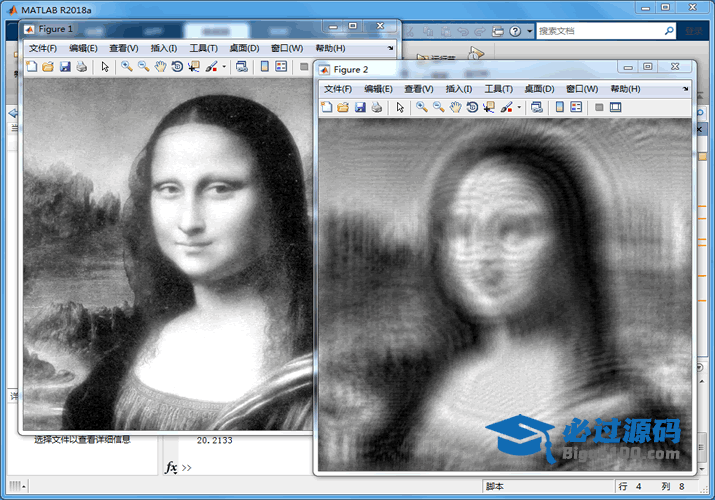Viewport: 715px width, 500px height.
Task: Click MATLAB search documentation field
Action: [600, 31]
